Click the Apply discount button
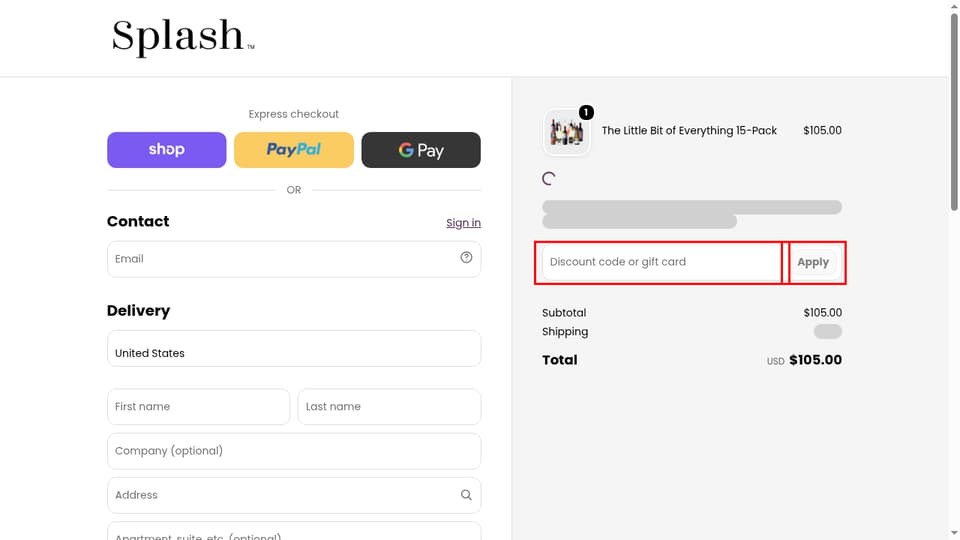This screenshot has height=540, width=960. pos(813,262)
